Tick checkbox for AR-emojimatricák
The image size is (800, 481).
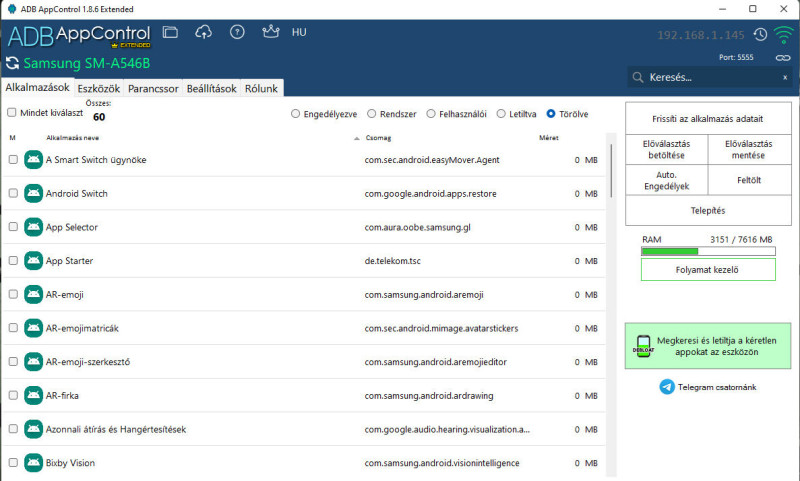coord(13,328)
